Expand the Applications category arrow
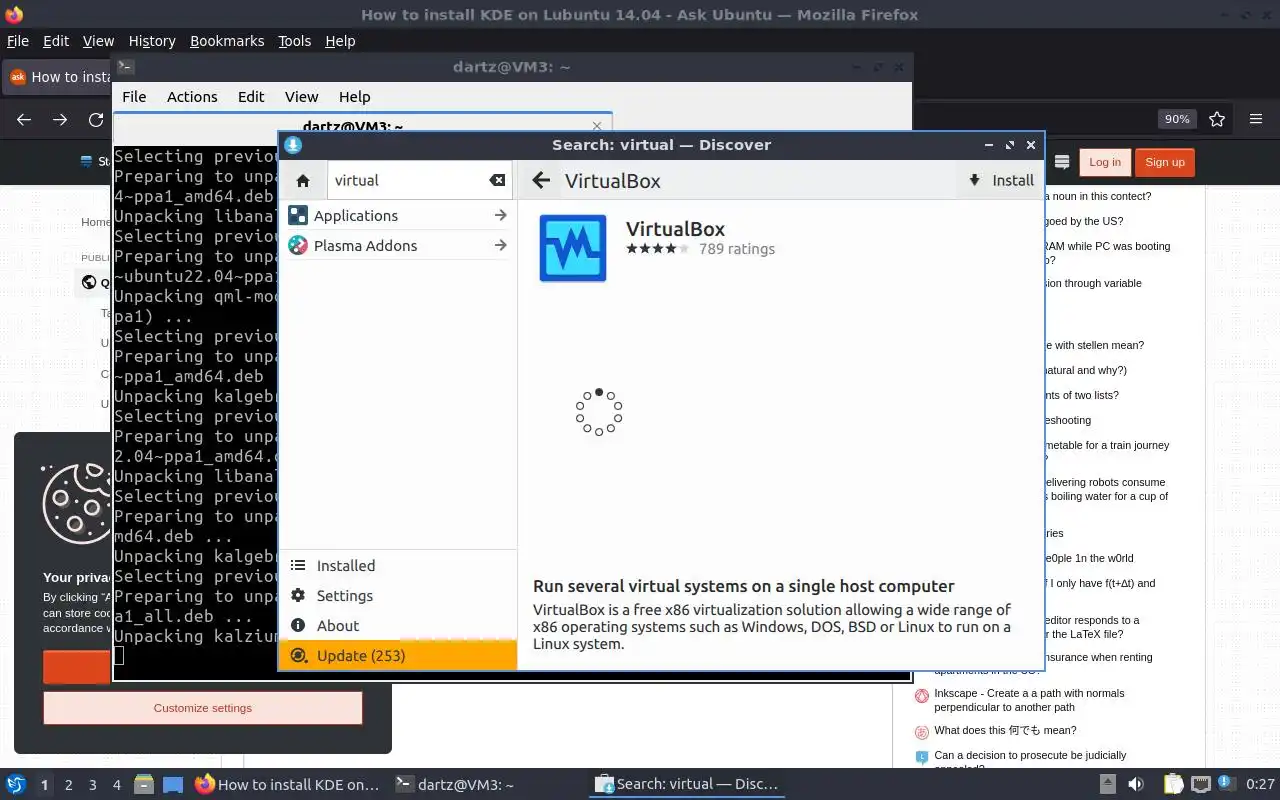The width and height of the screenshot is (1280, 800). (x=500, y=215)
